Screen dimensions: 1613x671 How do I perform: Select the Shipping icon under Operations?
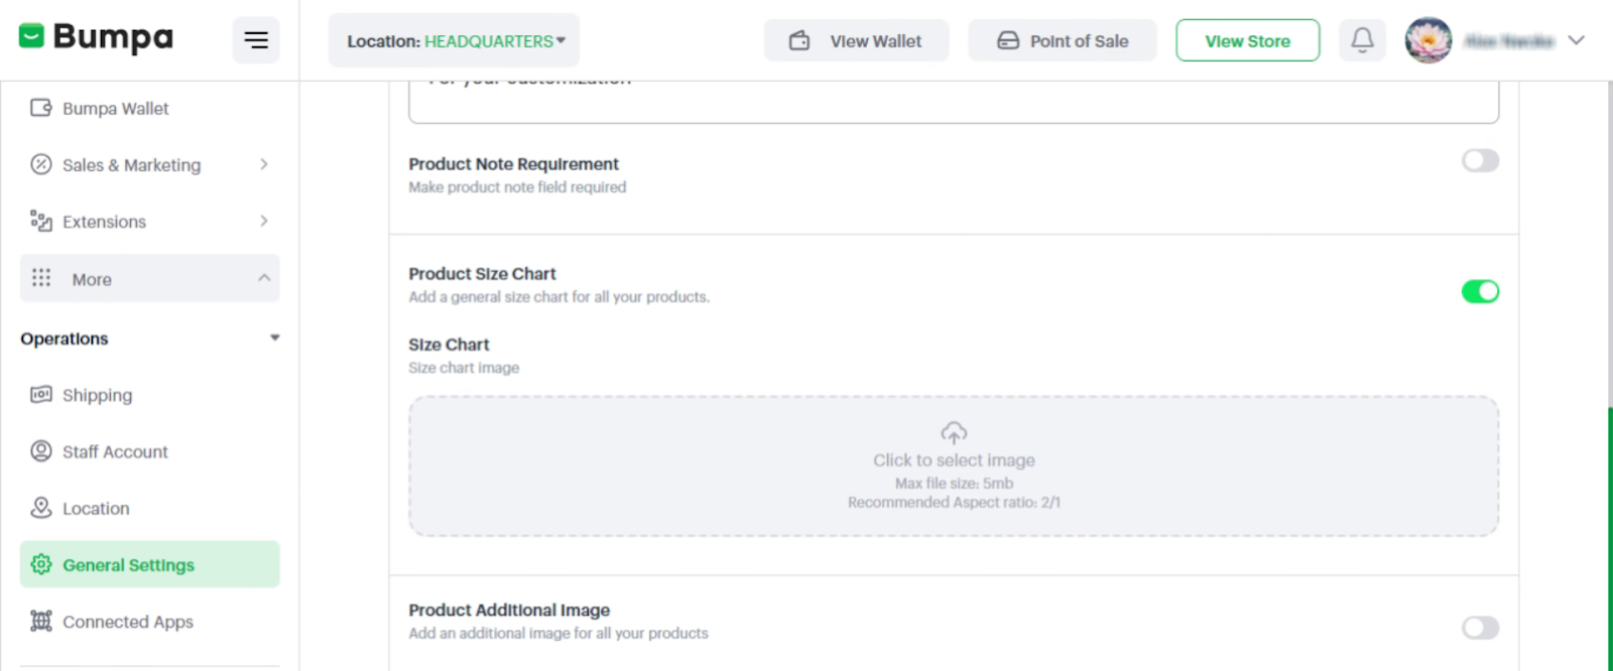pyautogui.click(x=40, y=395)
